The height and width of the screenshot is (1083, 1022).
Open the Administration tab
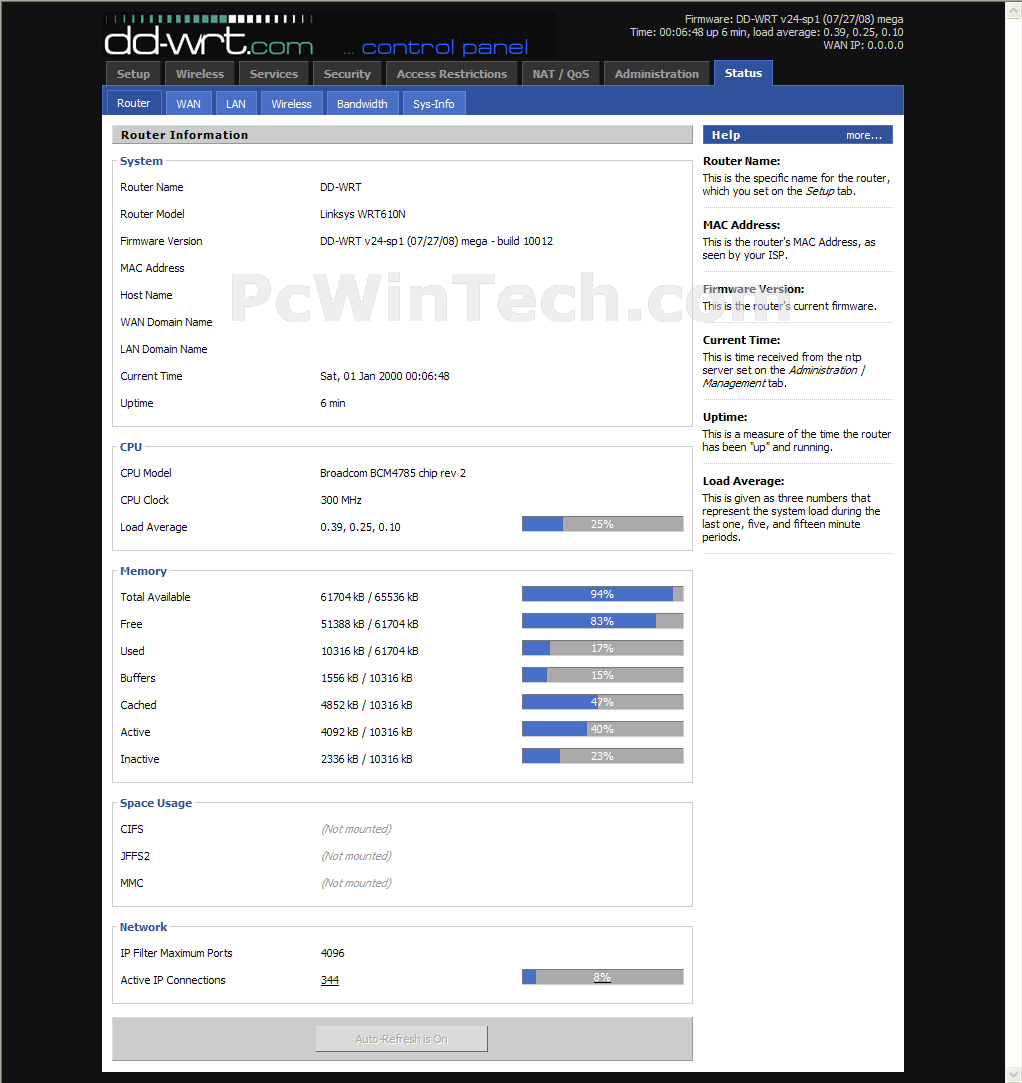click(x=657, y=74)
